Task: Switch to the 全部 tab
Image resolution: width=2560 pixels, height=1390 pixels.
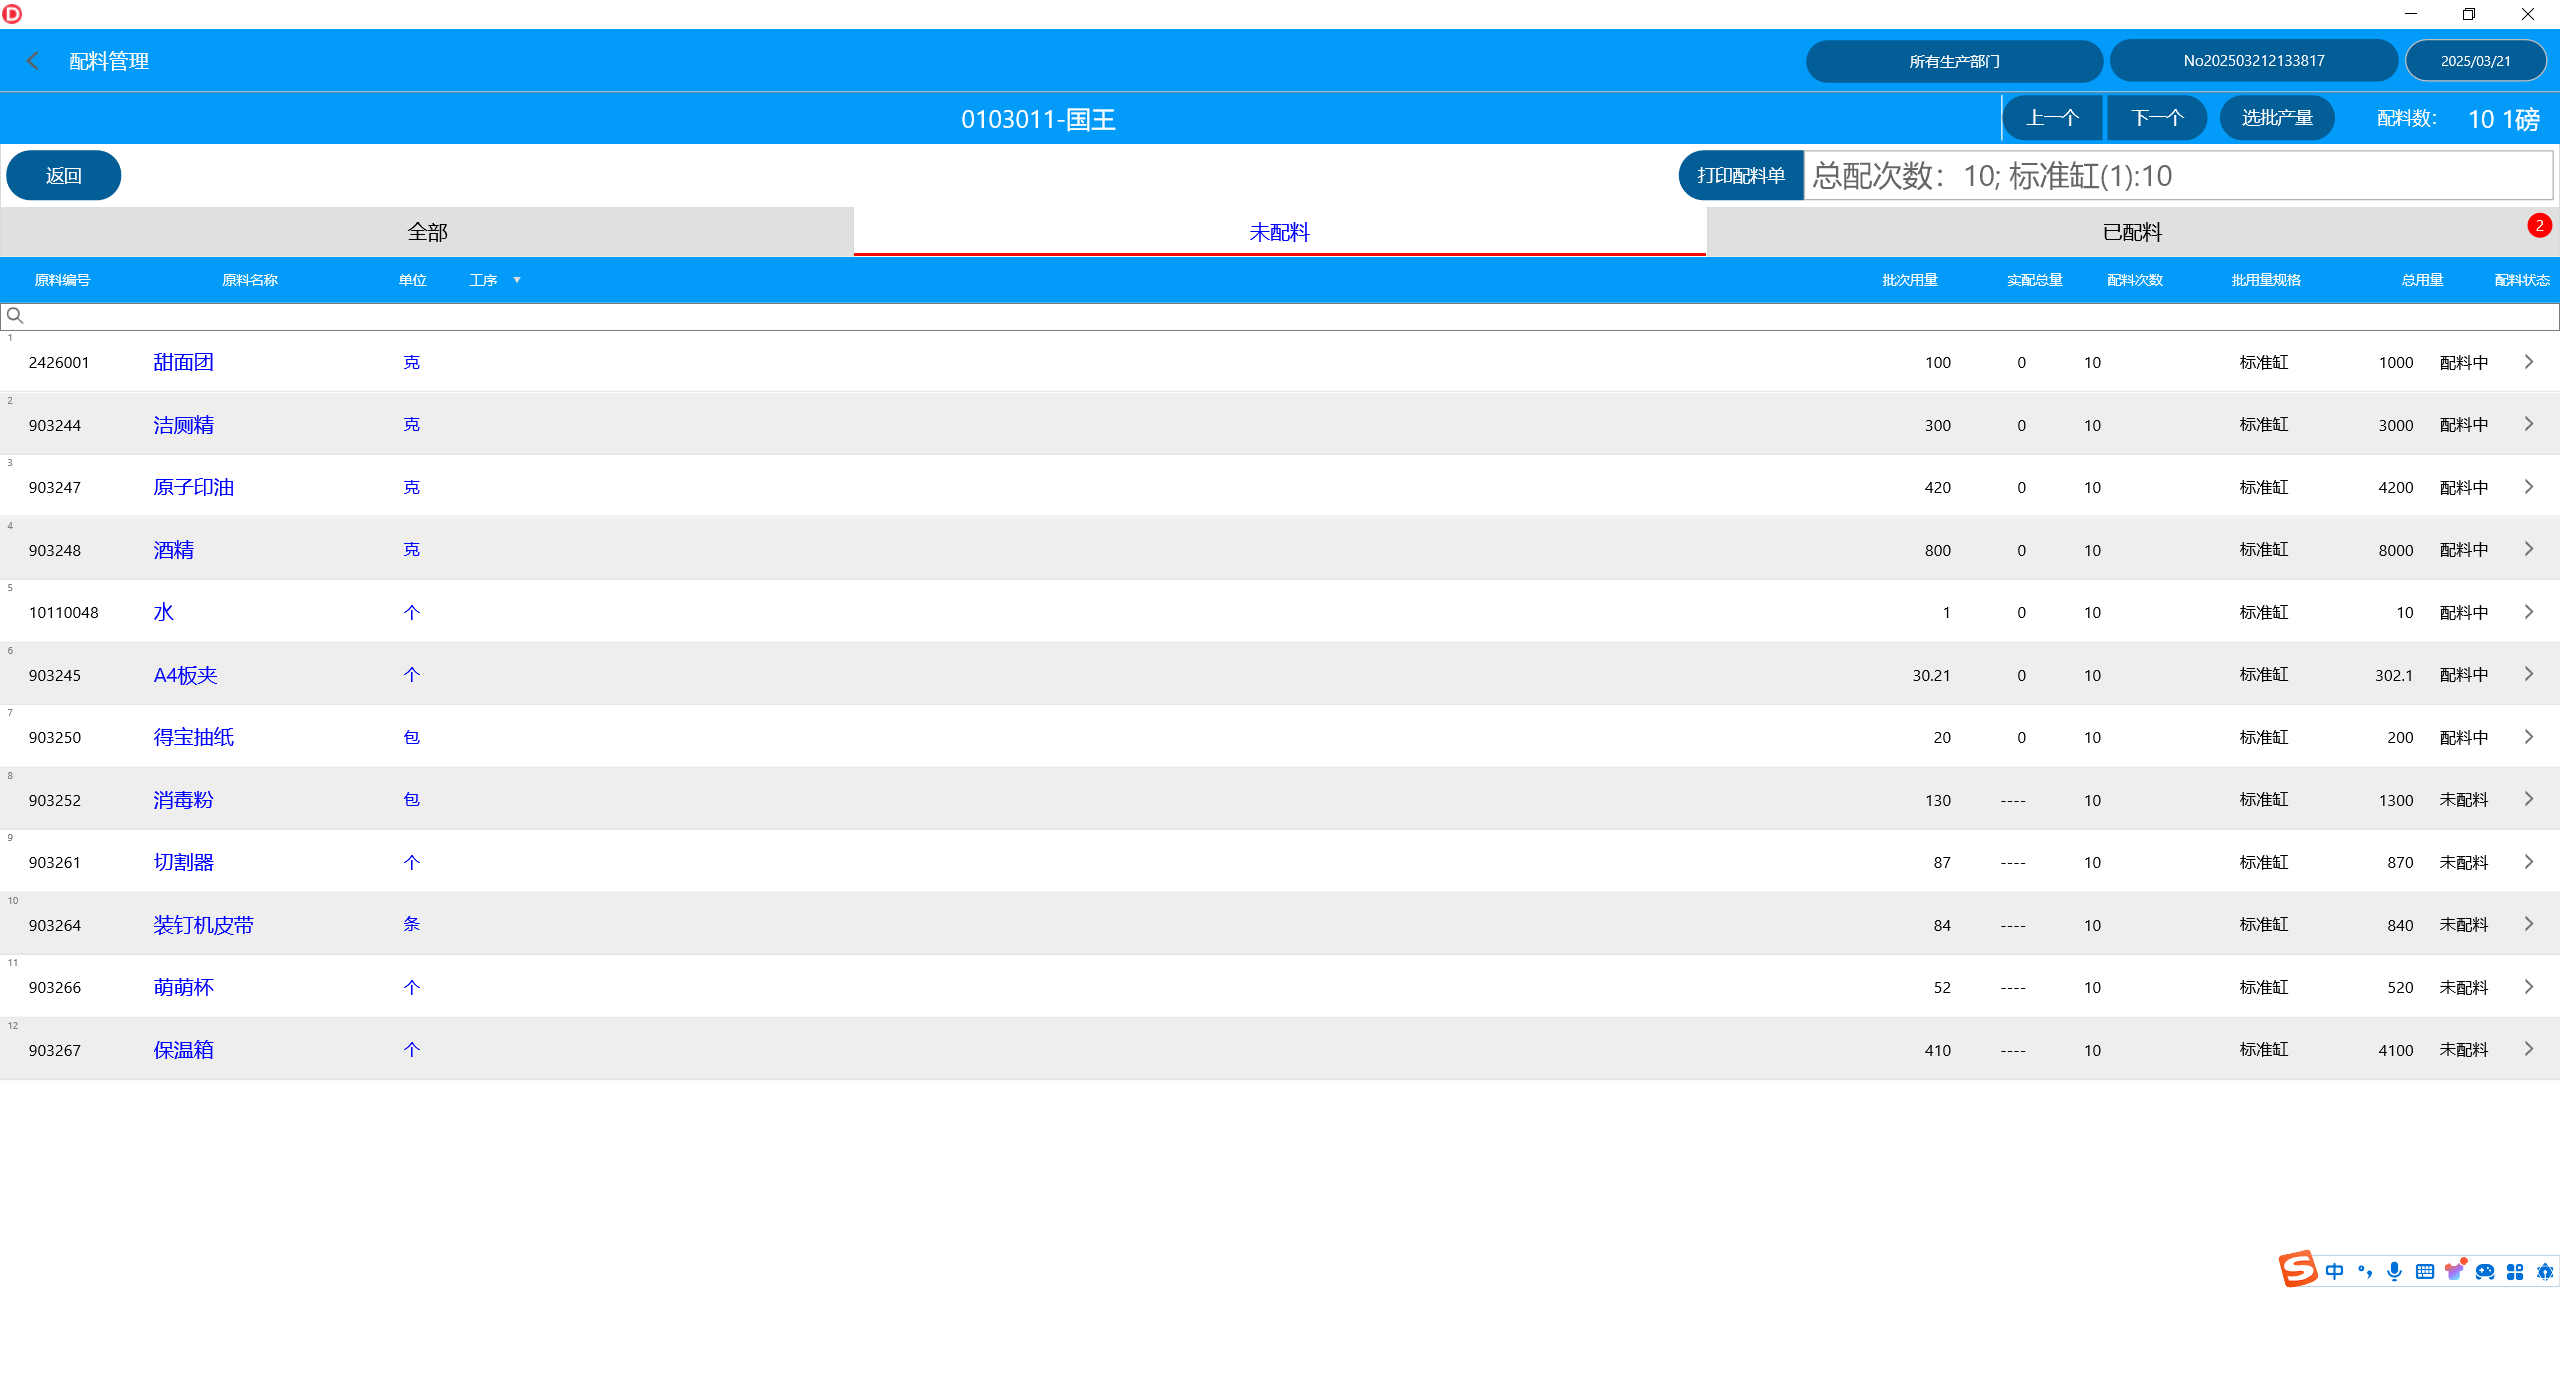Action: click(x=427, y=232)
